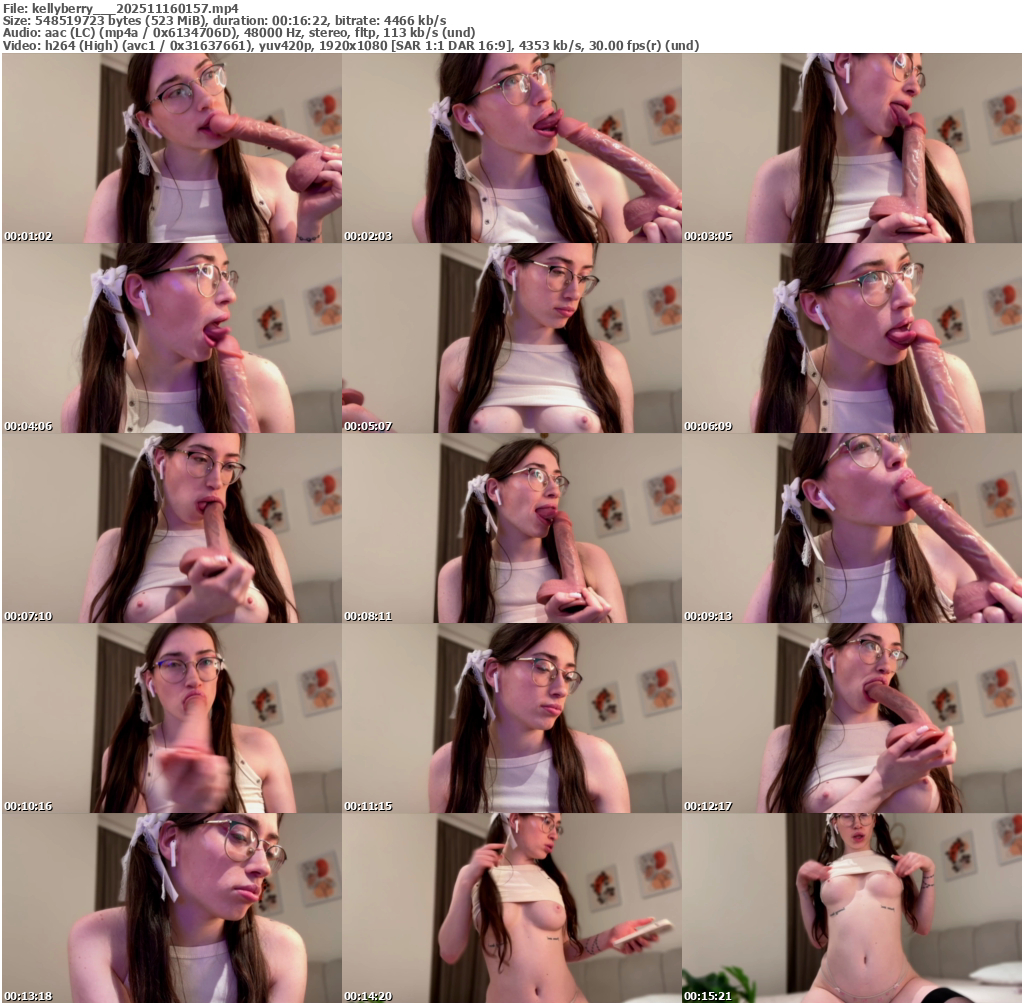Select the thumbnail frame stamped 00:10:16
The width and height of the screenshot is (1024, 1003).
[172, 718]
